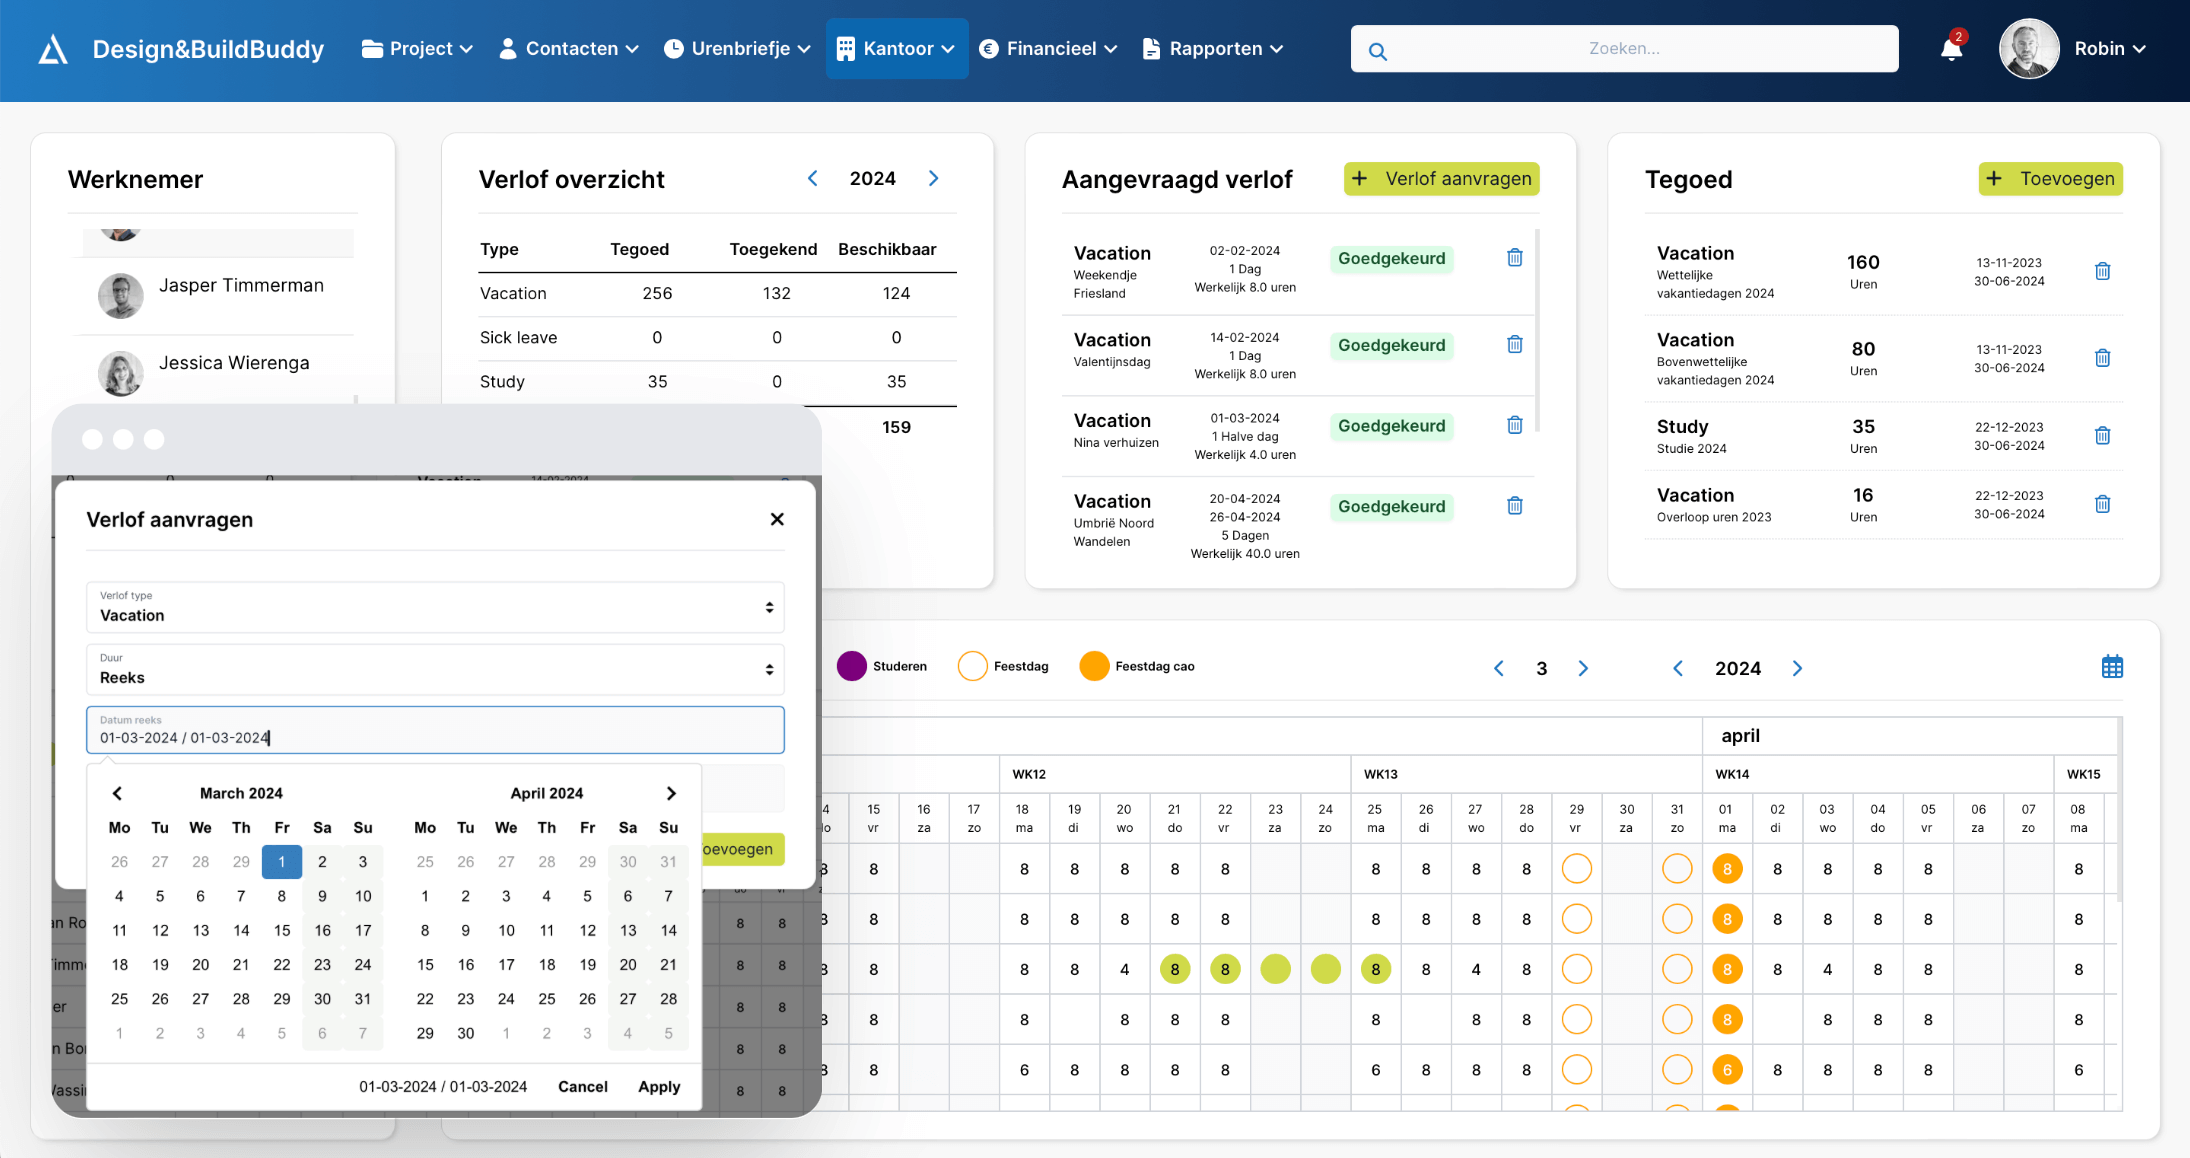Delete the Studie 2024 credit entry

click(2102, 435)
